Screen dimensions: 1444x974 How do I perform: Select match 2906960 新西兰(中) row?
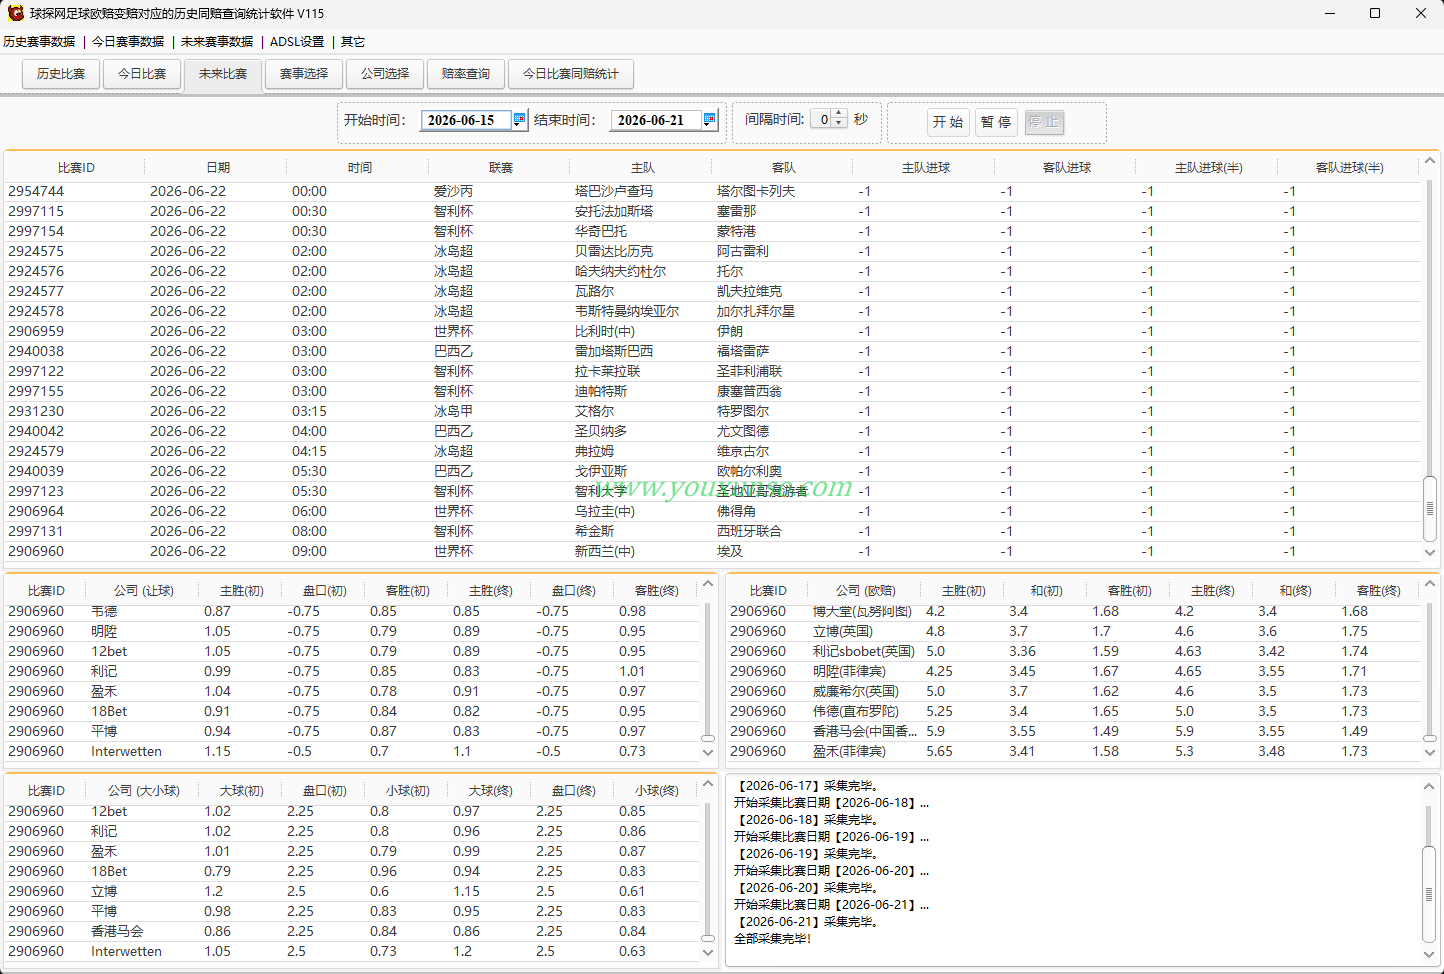tap(712, 551)
